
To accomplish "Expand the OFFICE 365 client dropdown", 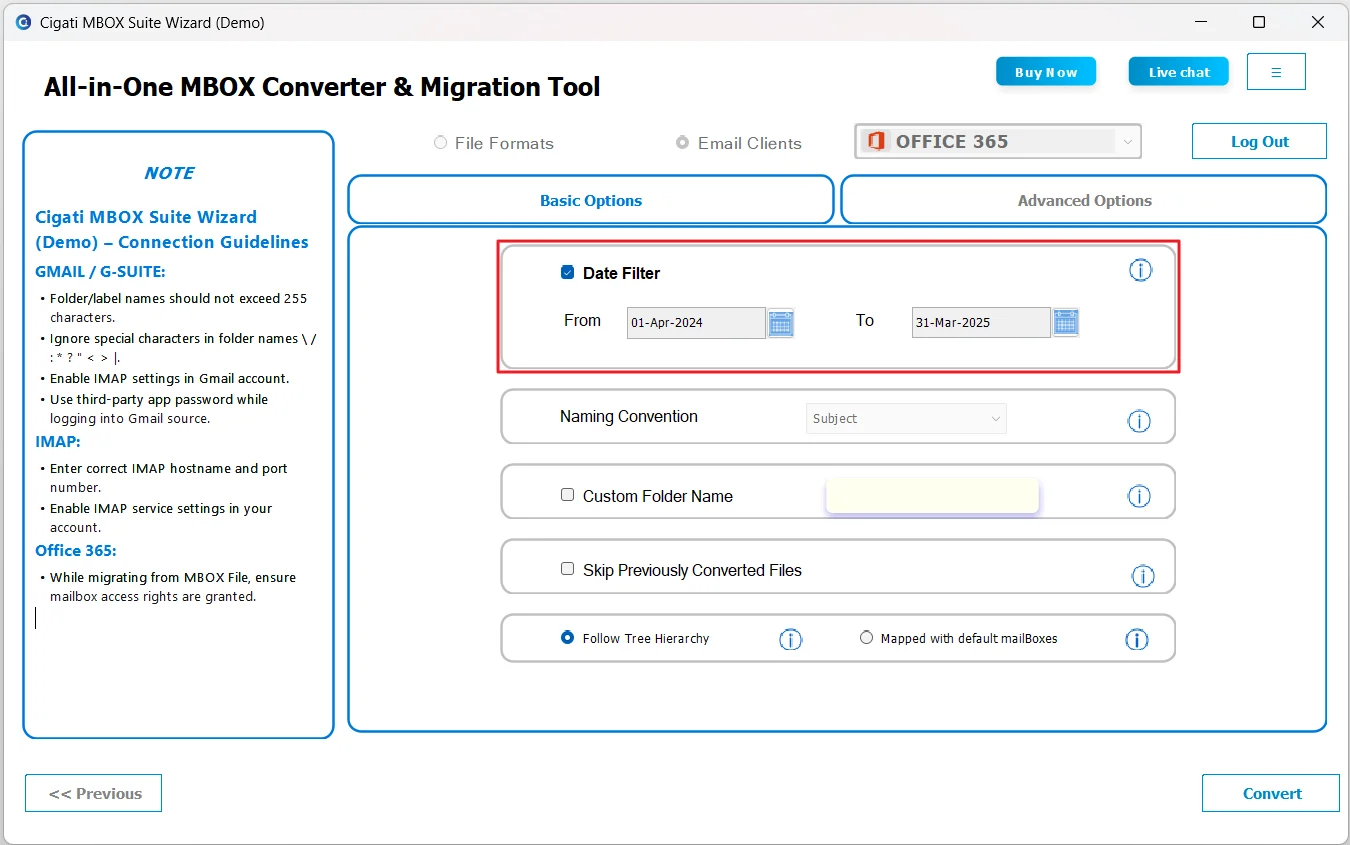I will [998, 142].
